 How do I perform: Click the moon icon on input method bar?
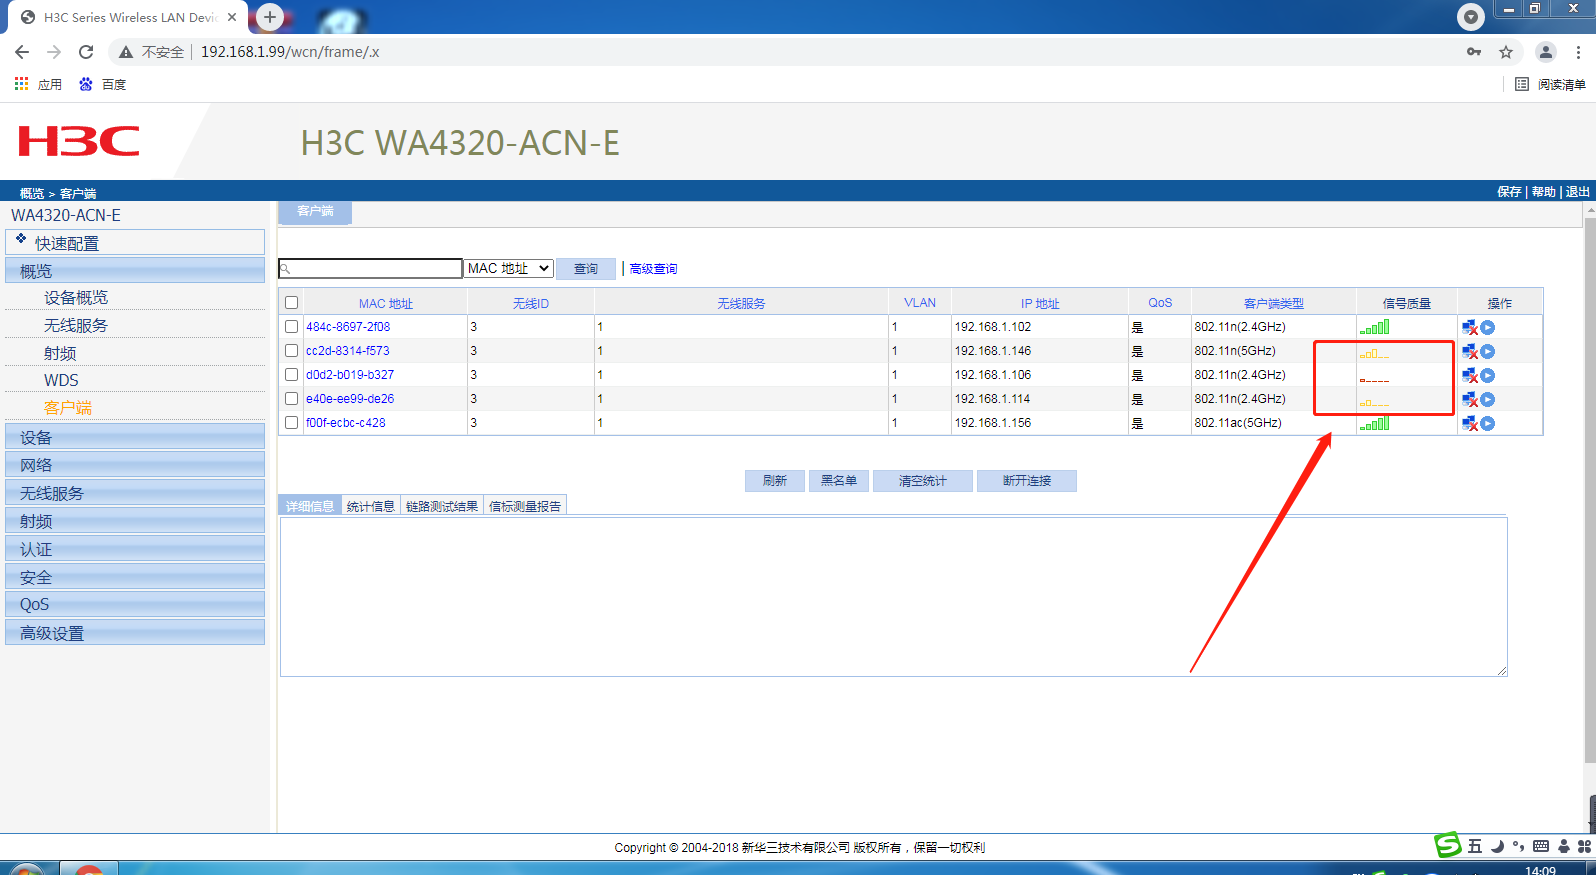point(1498,846)
